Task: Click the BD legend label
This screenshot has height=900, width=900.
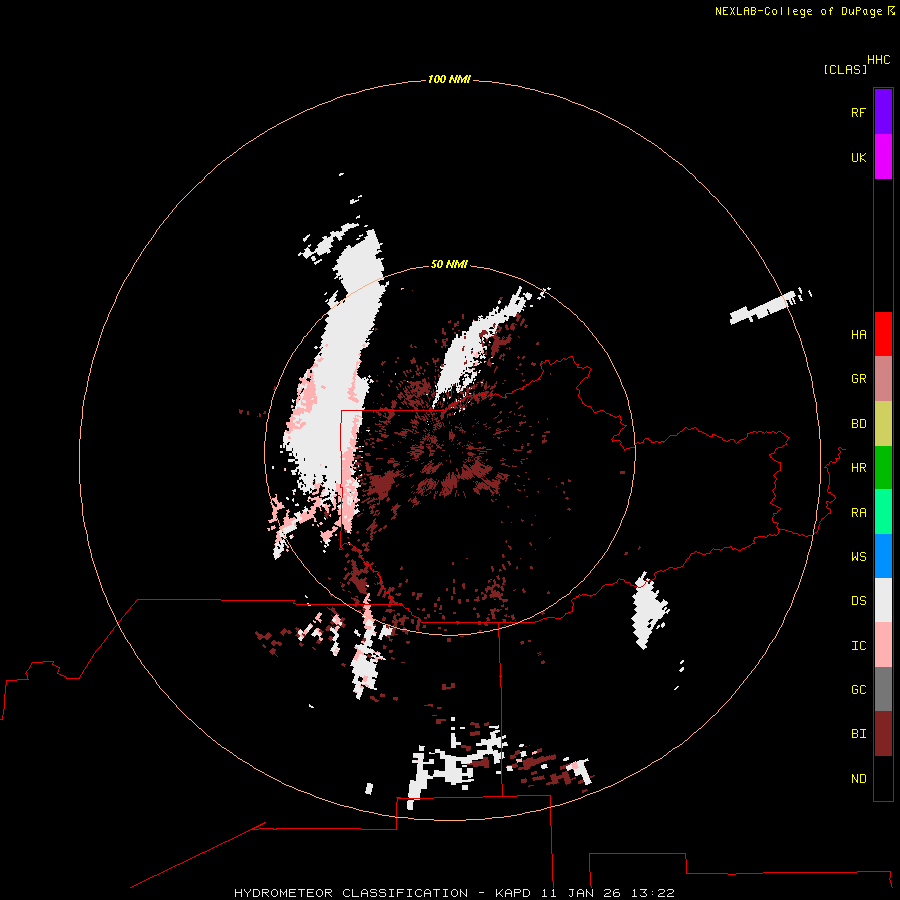Action: [858, 424]
